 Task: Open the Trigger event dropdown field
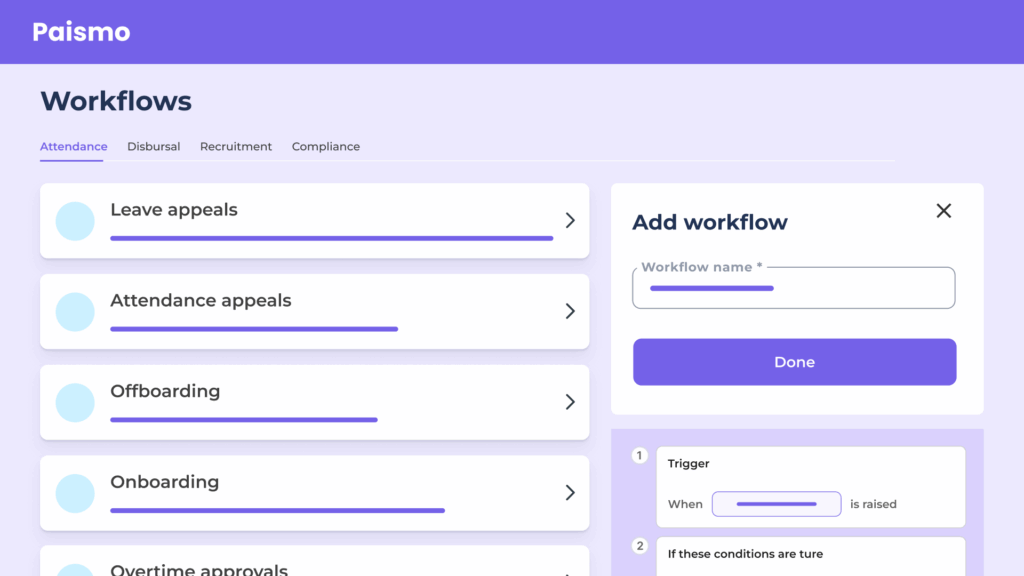point(776,504)
